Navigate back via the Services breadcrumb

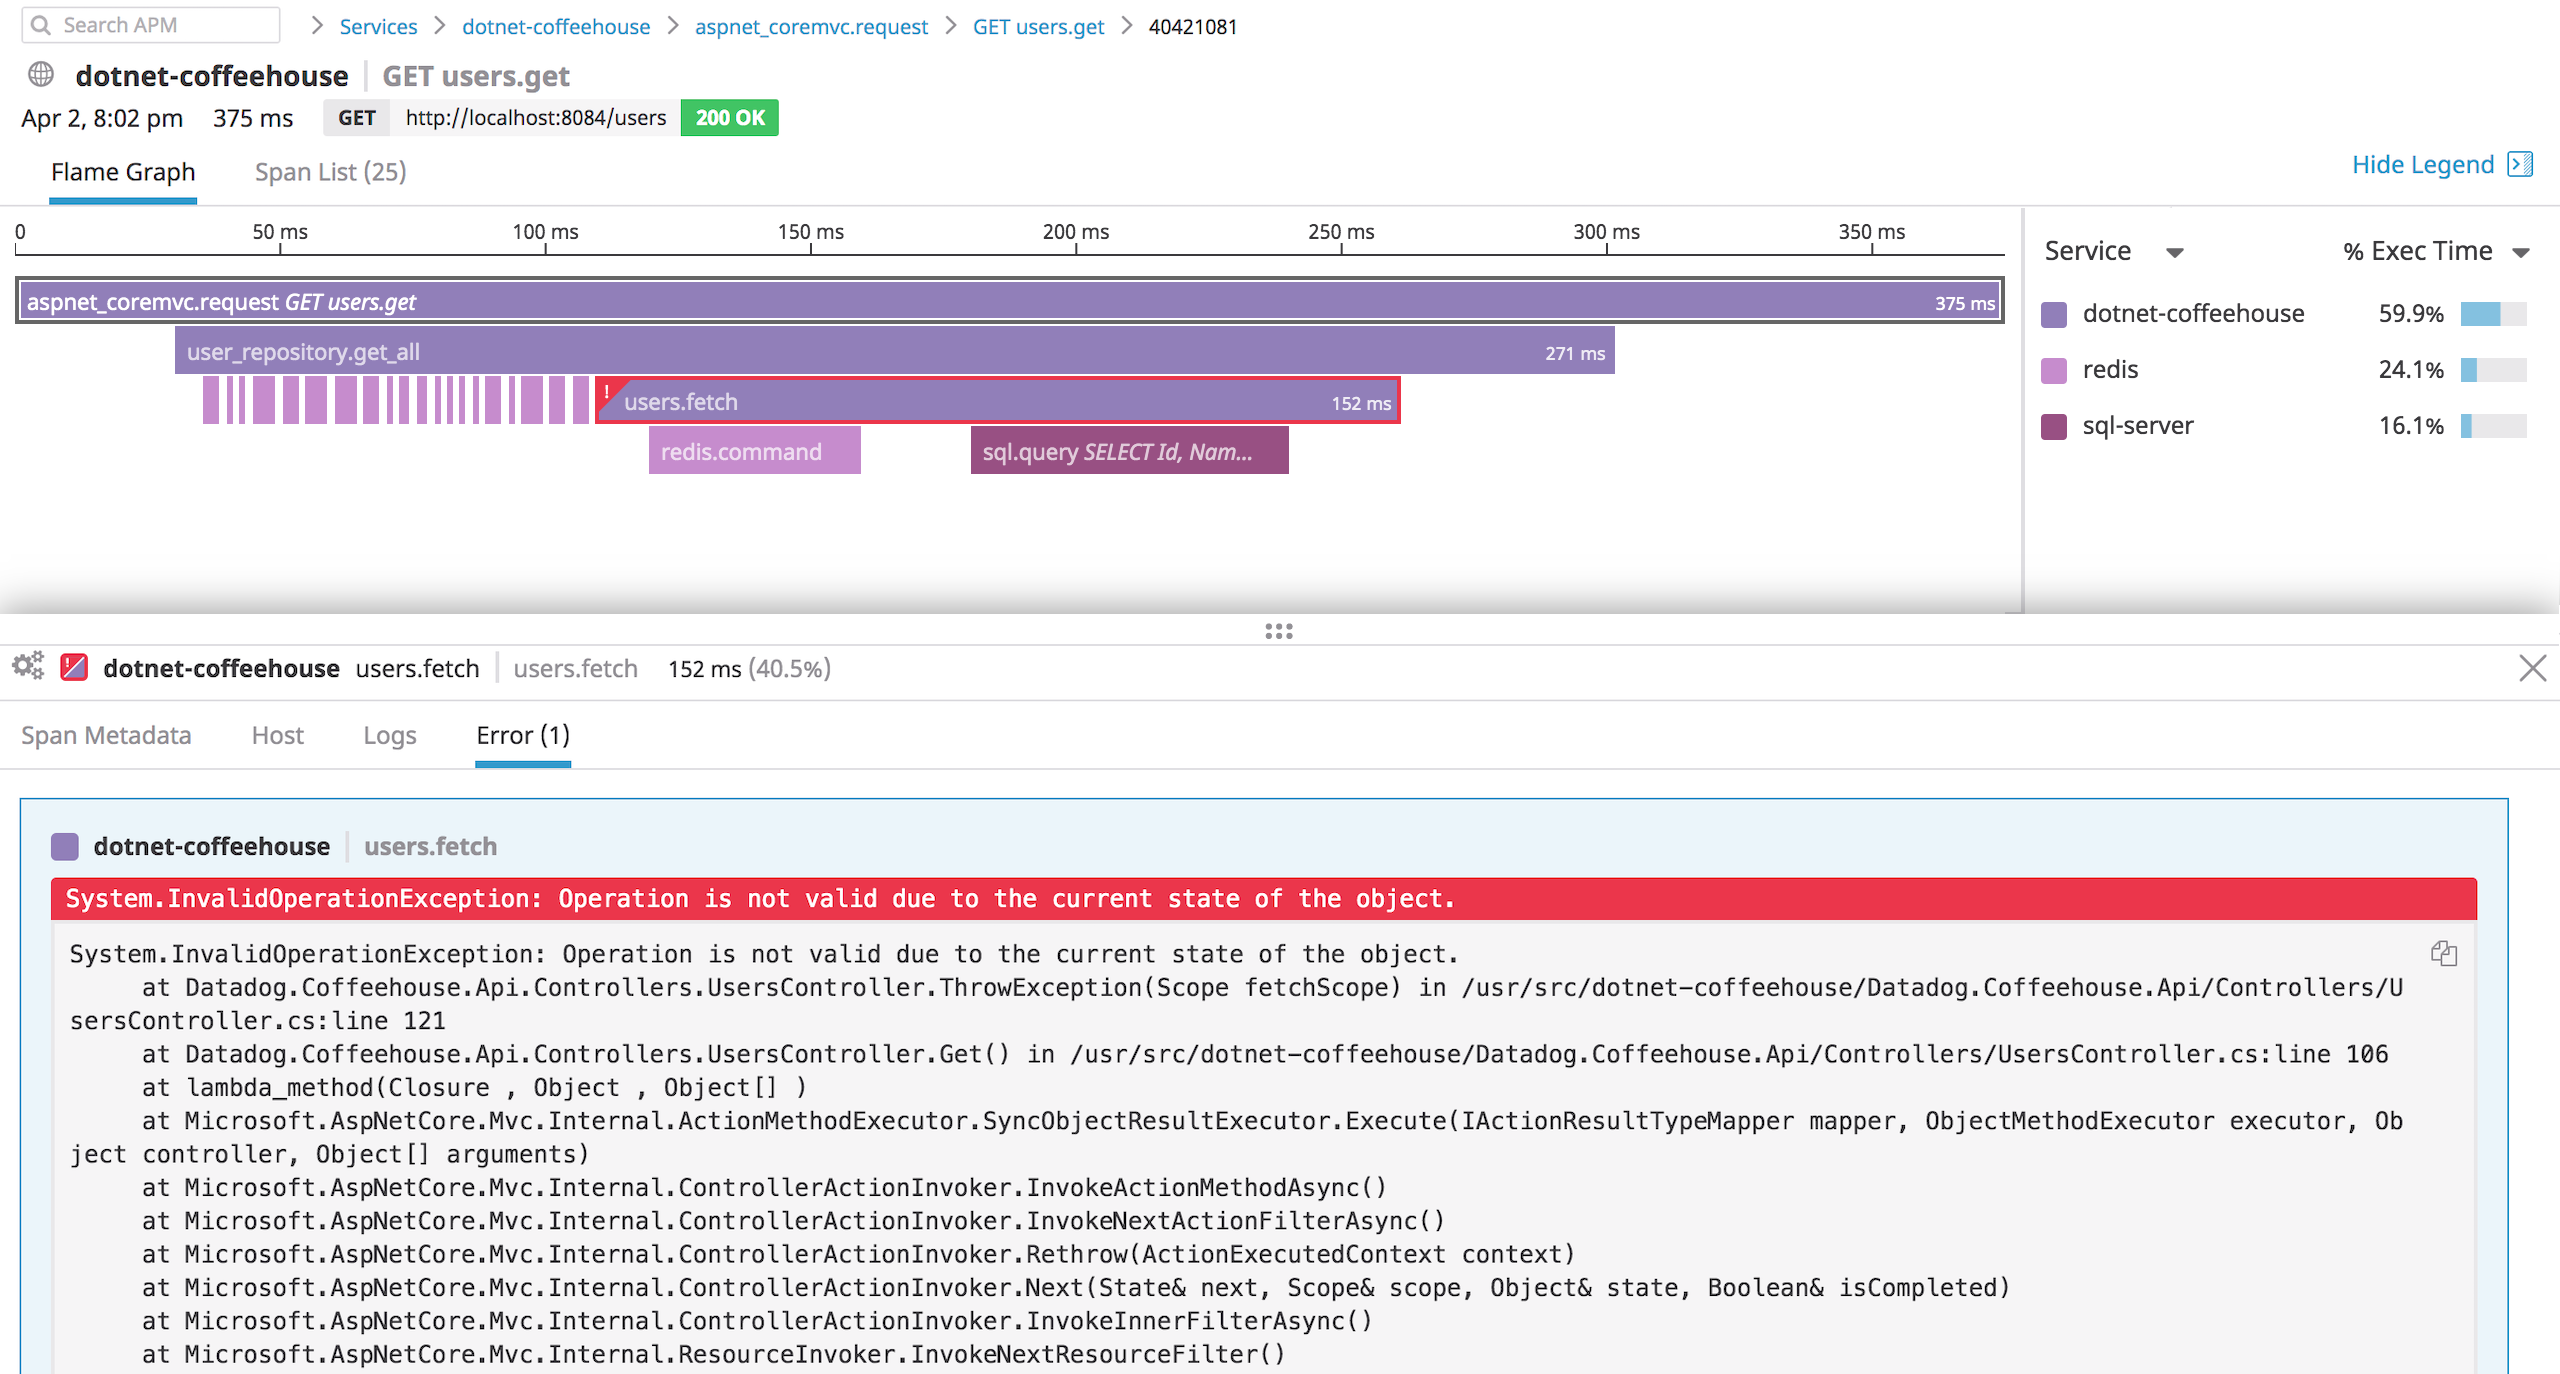(x=377, y=26)
